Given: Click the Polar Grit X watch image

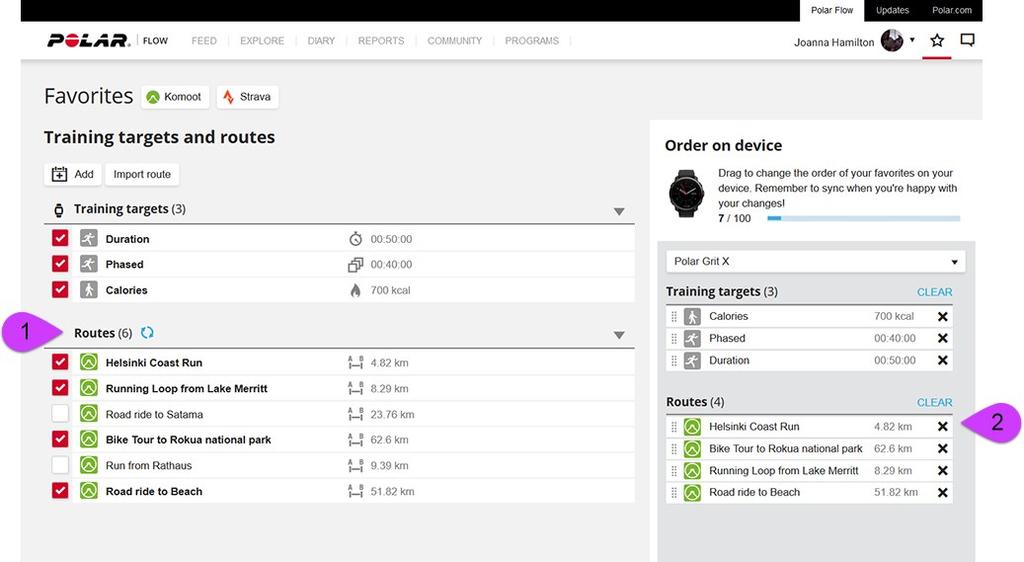Looking at the screenshot, I should (x=686, y=193).
